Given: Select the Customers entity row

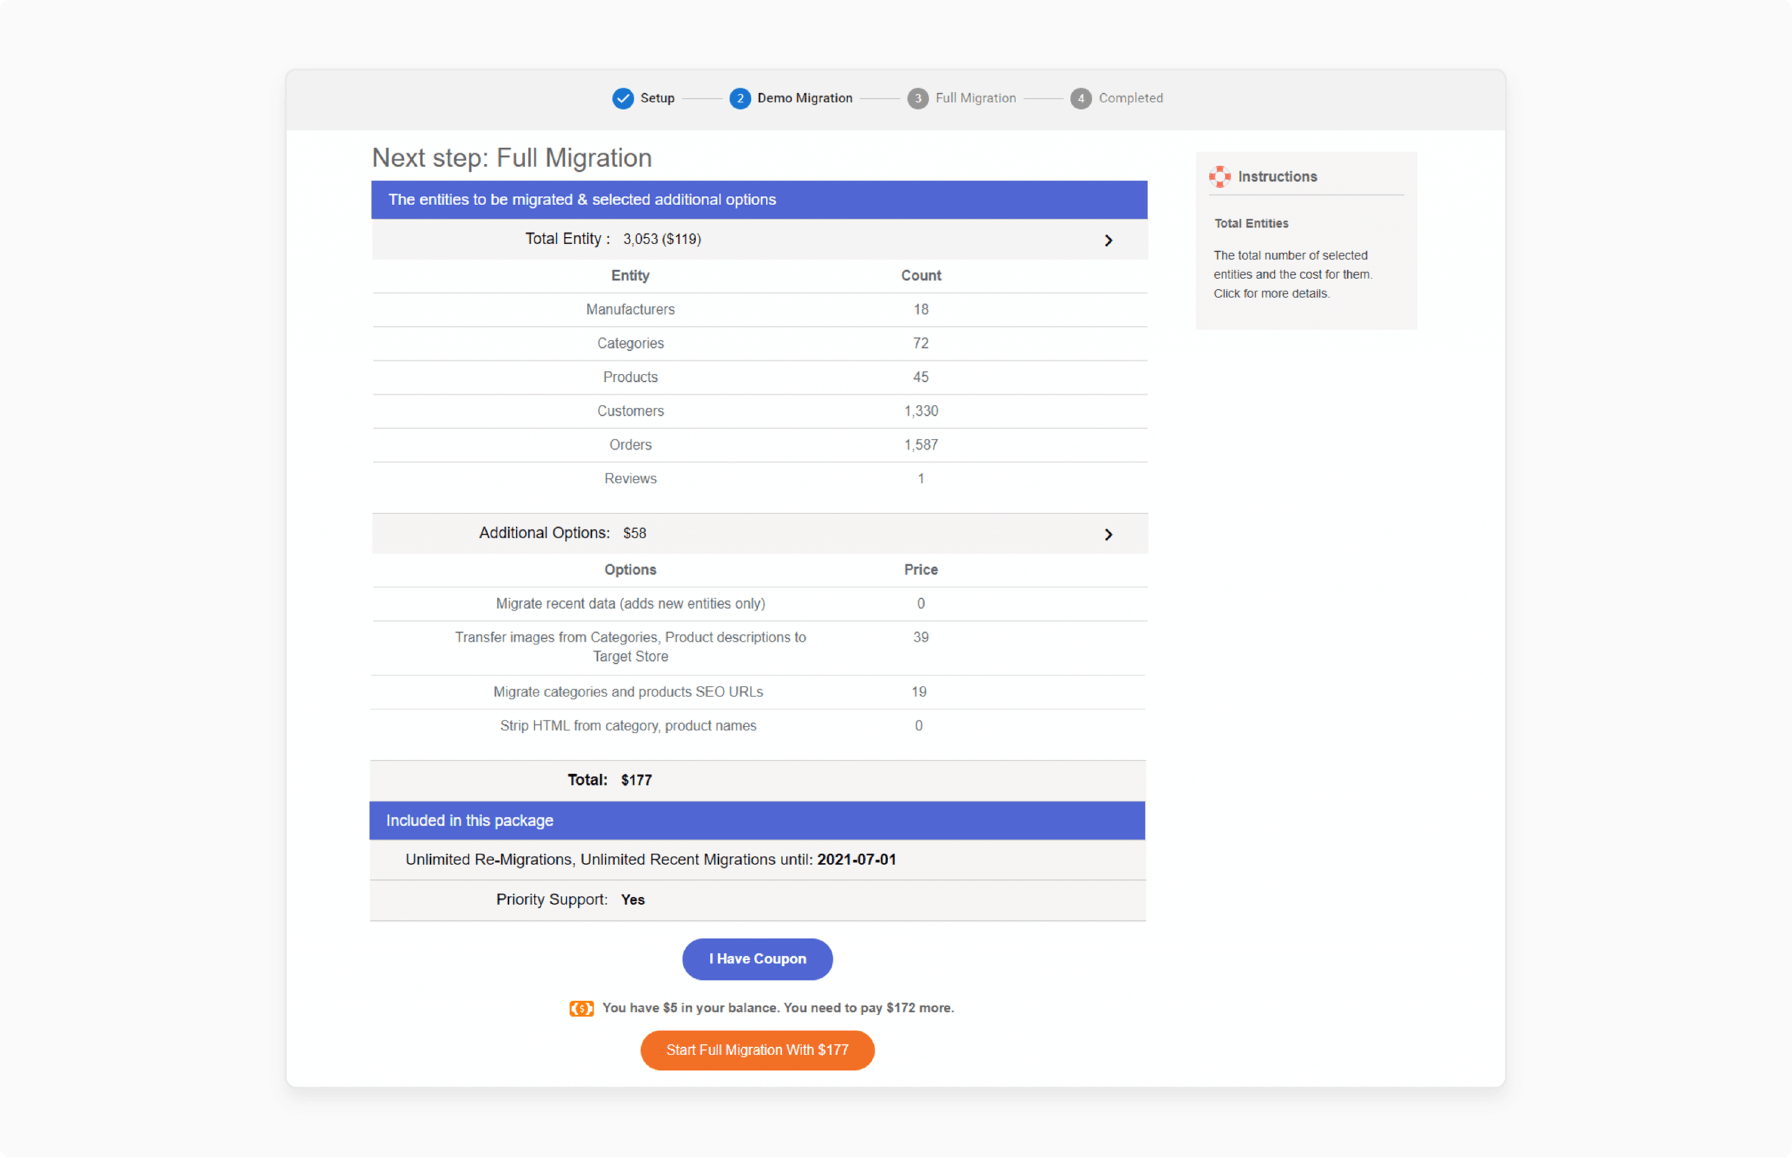Looking at the screenshot, I should pos(760,412).
